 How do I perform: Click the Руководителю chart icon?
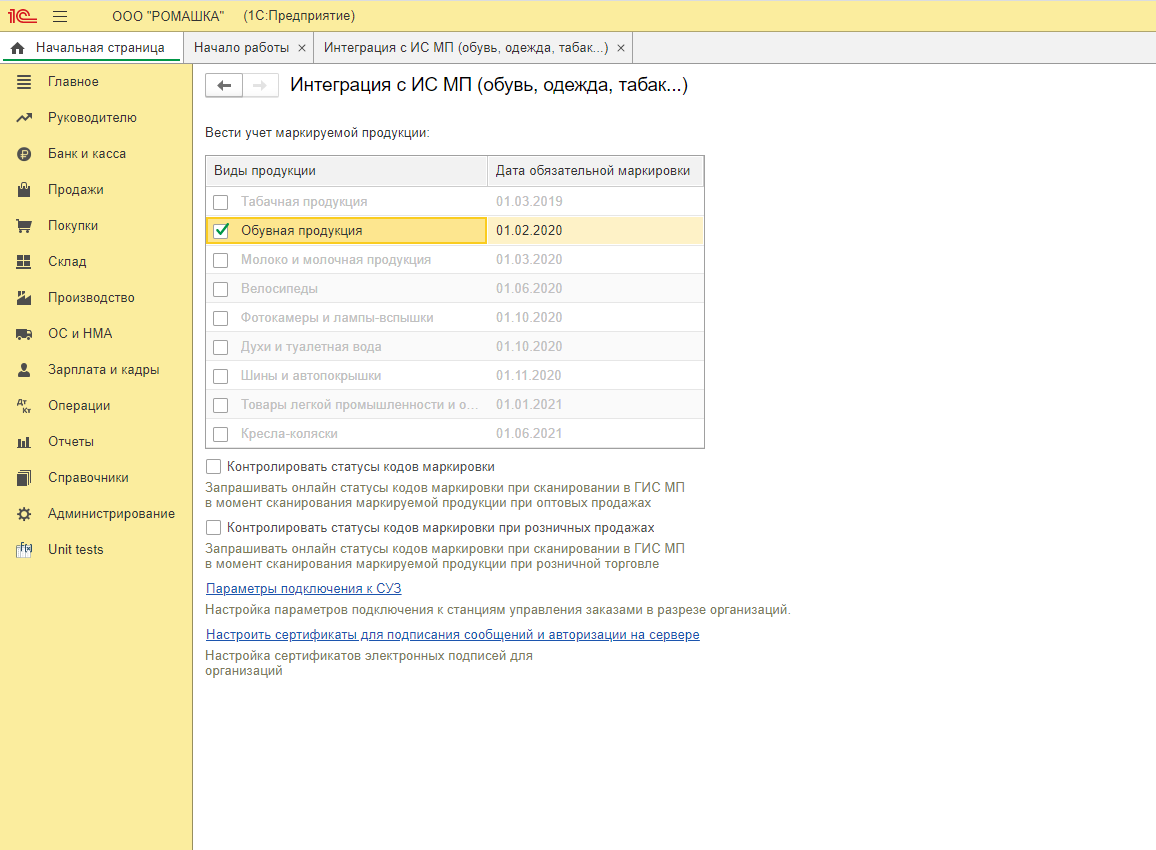[24, 118]
